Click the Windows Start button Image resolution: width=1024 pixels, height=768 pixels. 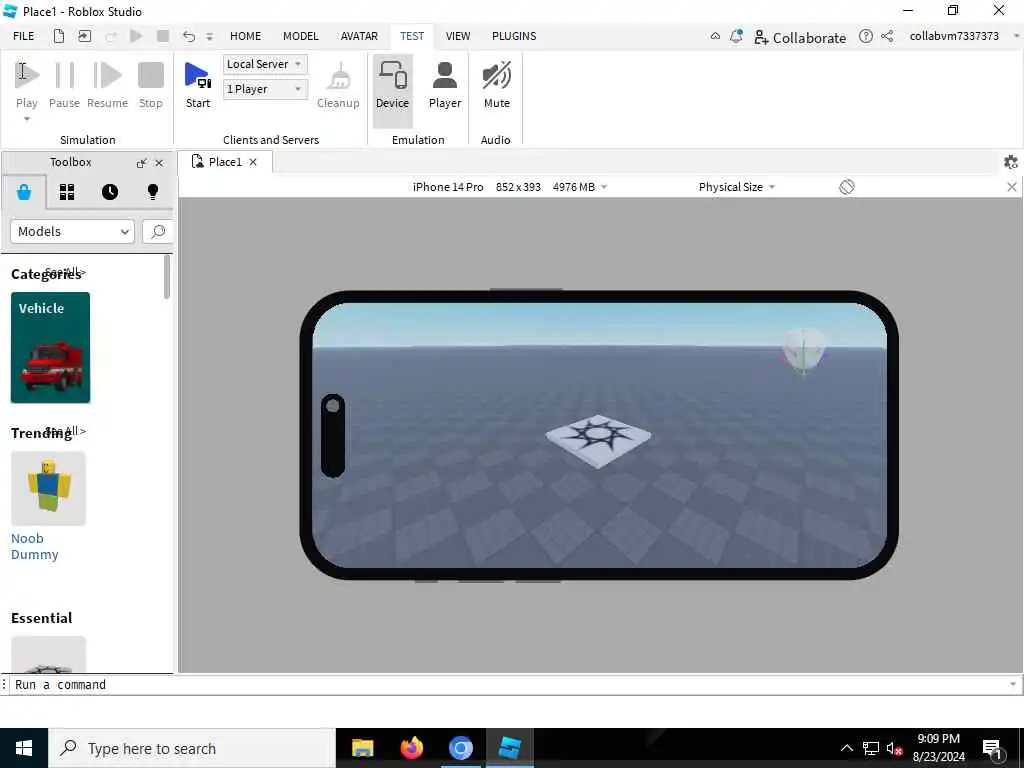coord(24,748)
